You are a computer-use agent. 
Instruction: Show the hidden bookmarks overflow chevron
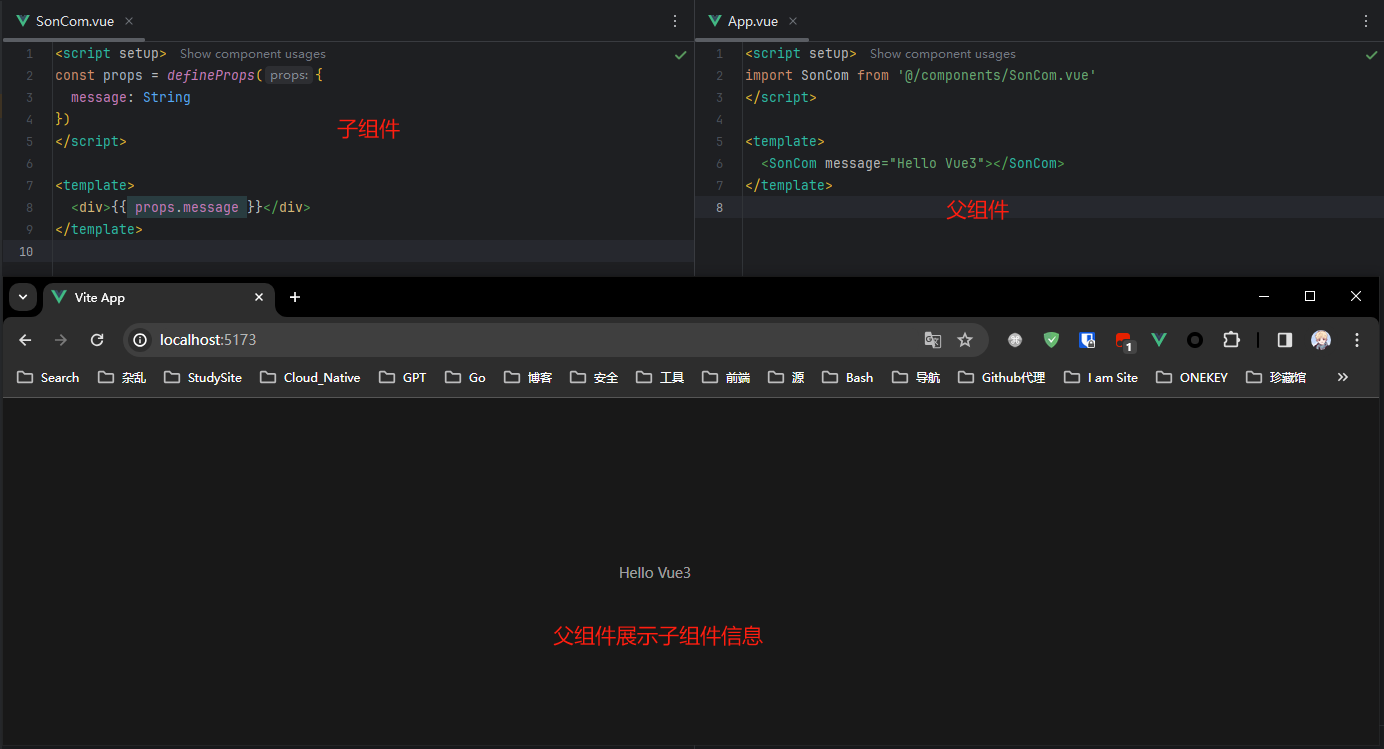[x=1343, y=377]
